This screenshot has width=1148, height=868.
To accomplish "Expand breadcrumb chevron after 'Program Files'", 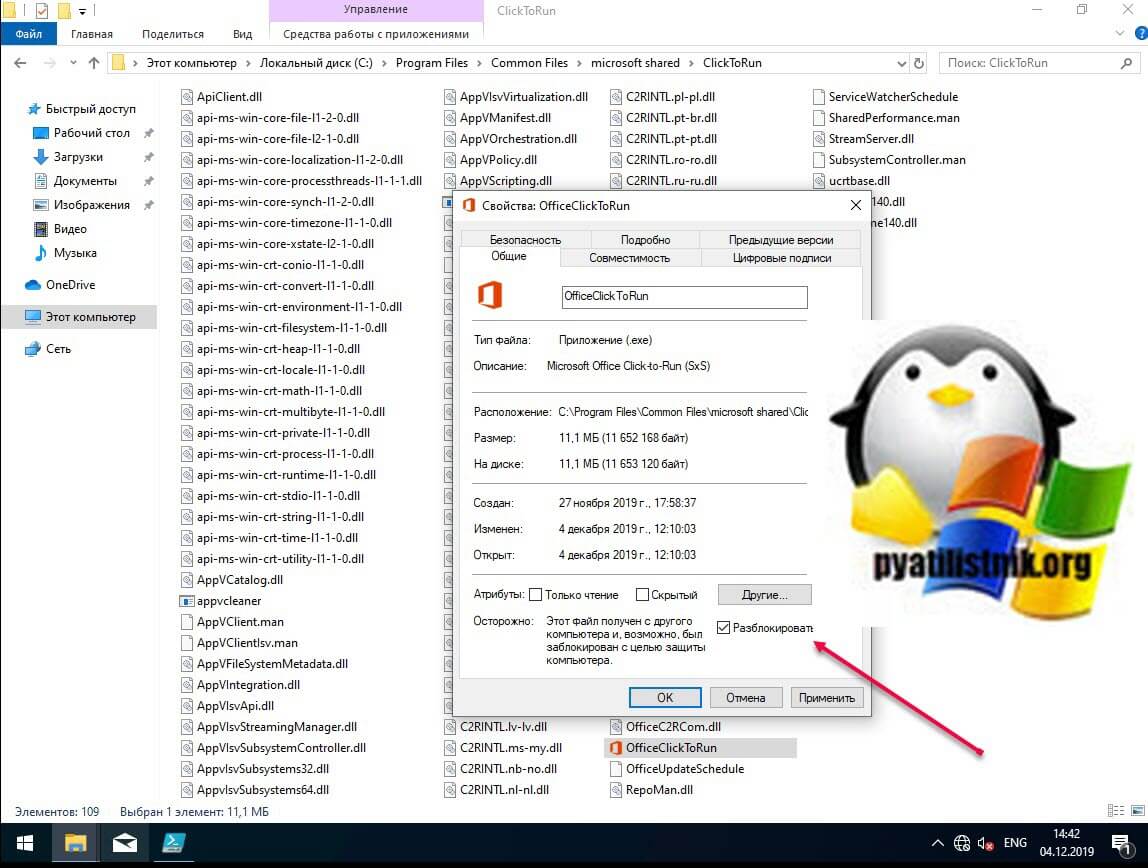I will pos(479,63).
